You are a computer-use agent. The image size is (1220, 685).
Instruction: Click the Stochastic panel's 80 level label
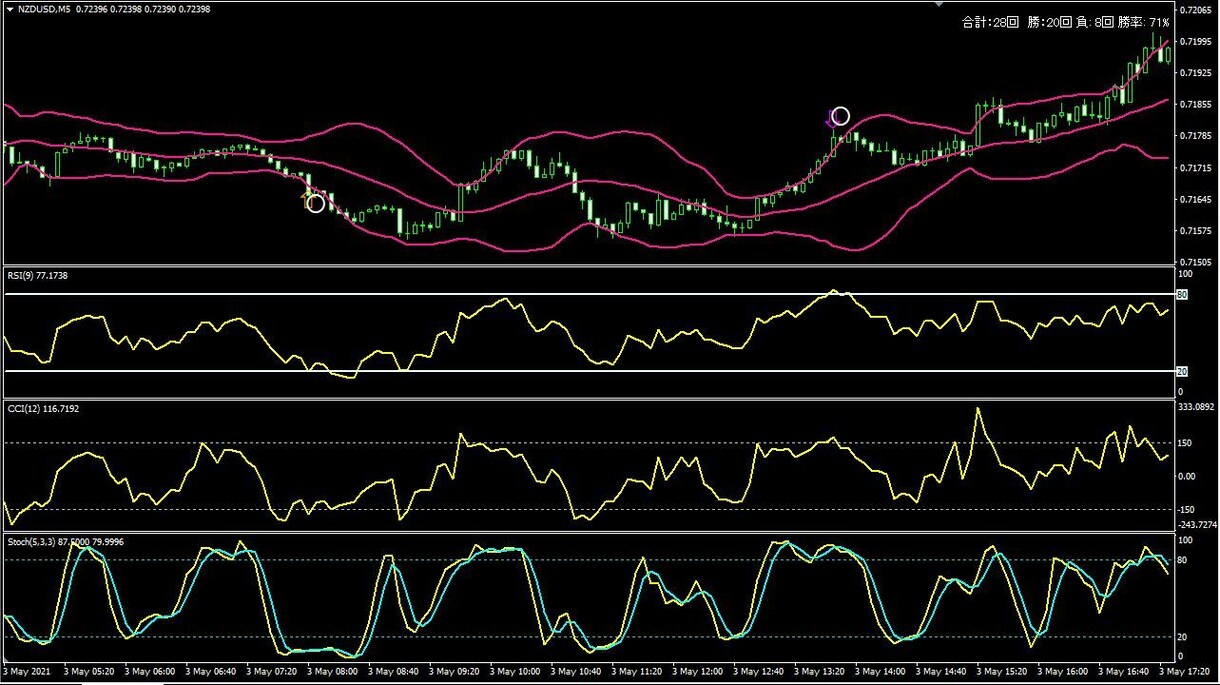point(1183,560)
